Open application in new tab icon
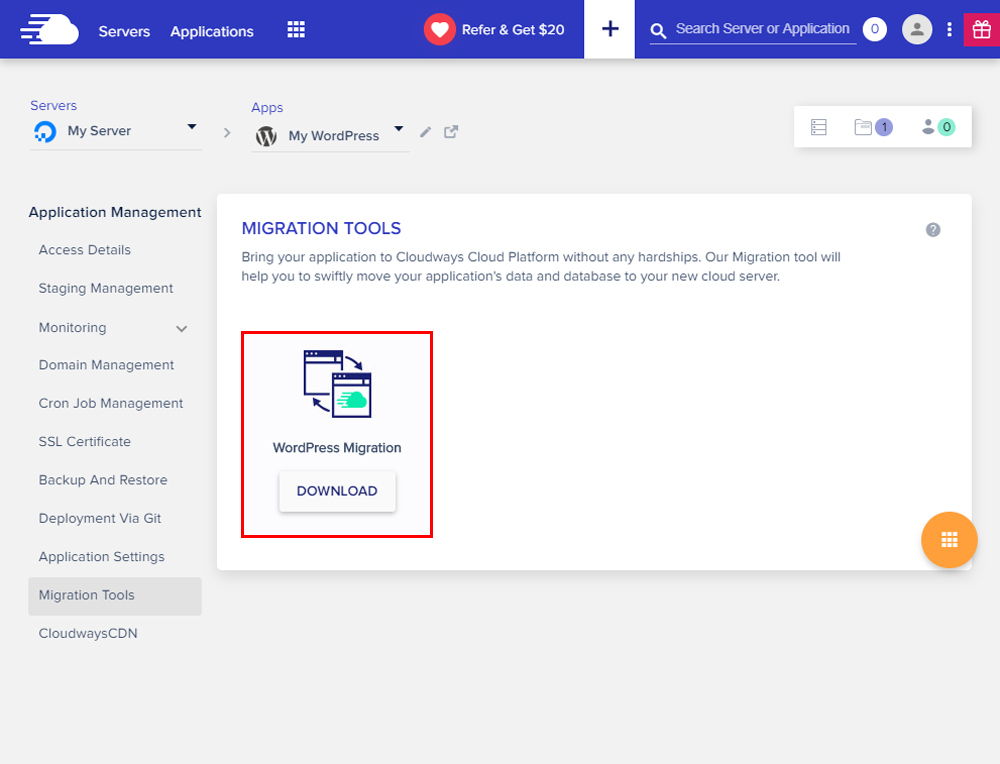Viewport: 1000px width, 764px height. 451,131
